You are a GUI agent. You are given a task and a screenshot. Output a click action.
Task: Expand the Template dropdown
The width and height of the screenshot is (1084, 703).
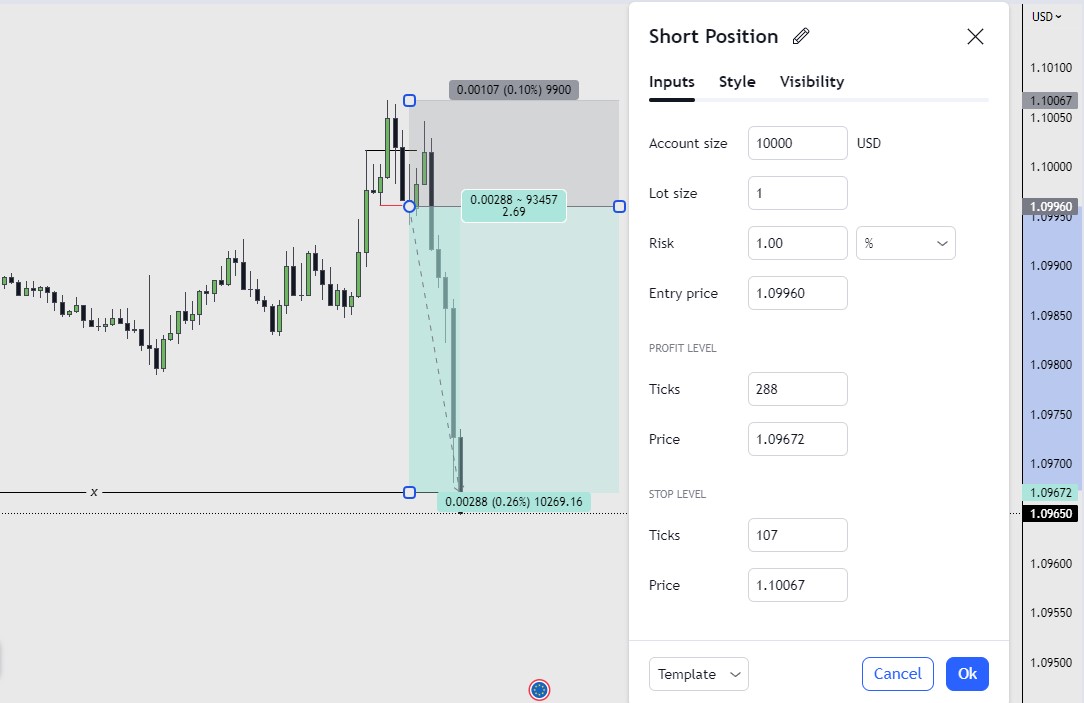tap(698, 674)
